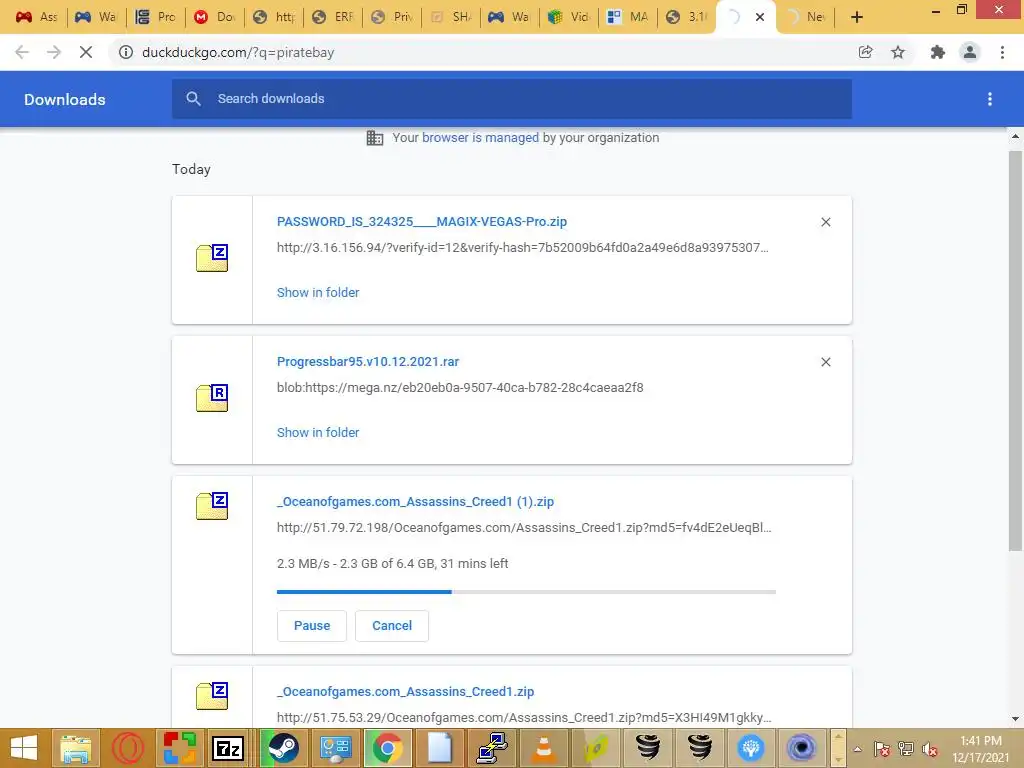Click the MAGIX-VEGAS-Pro.zip file icon
The height and width of the screenshot is (768, 1024).
pos(212,258)
